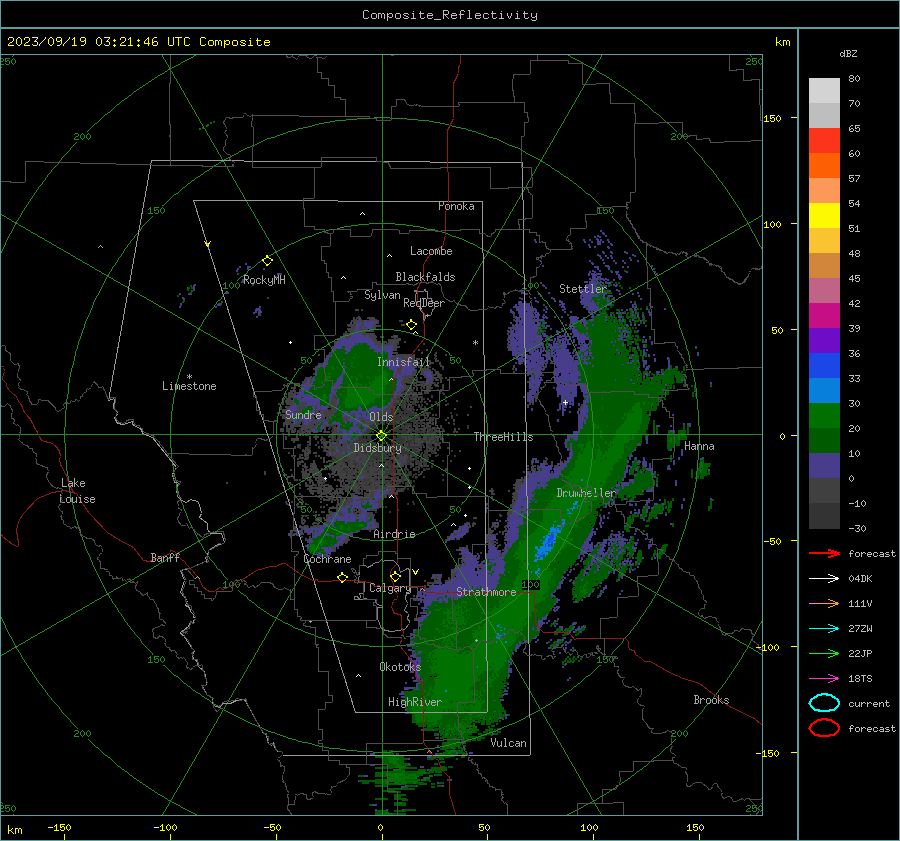
Task: Choose the blue swatch between 36 and 33
Action: (x=824, y=365)
